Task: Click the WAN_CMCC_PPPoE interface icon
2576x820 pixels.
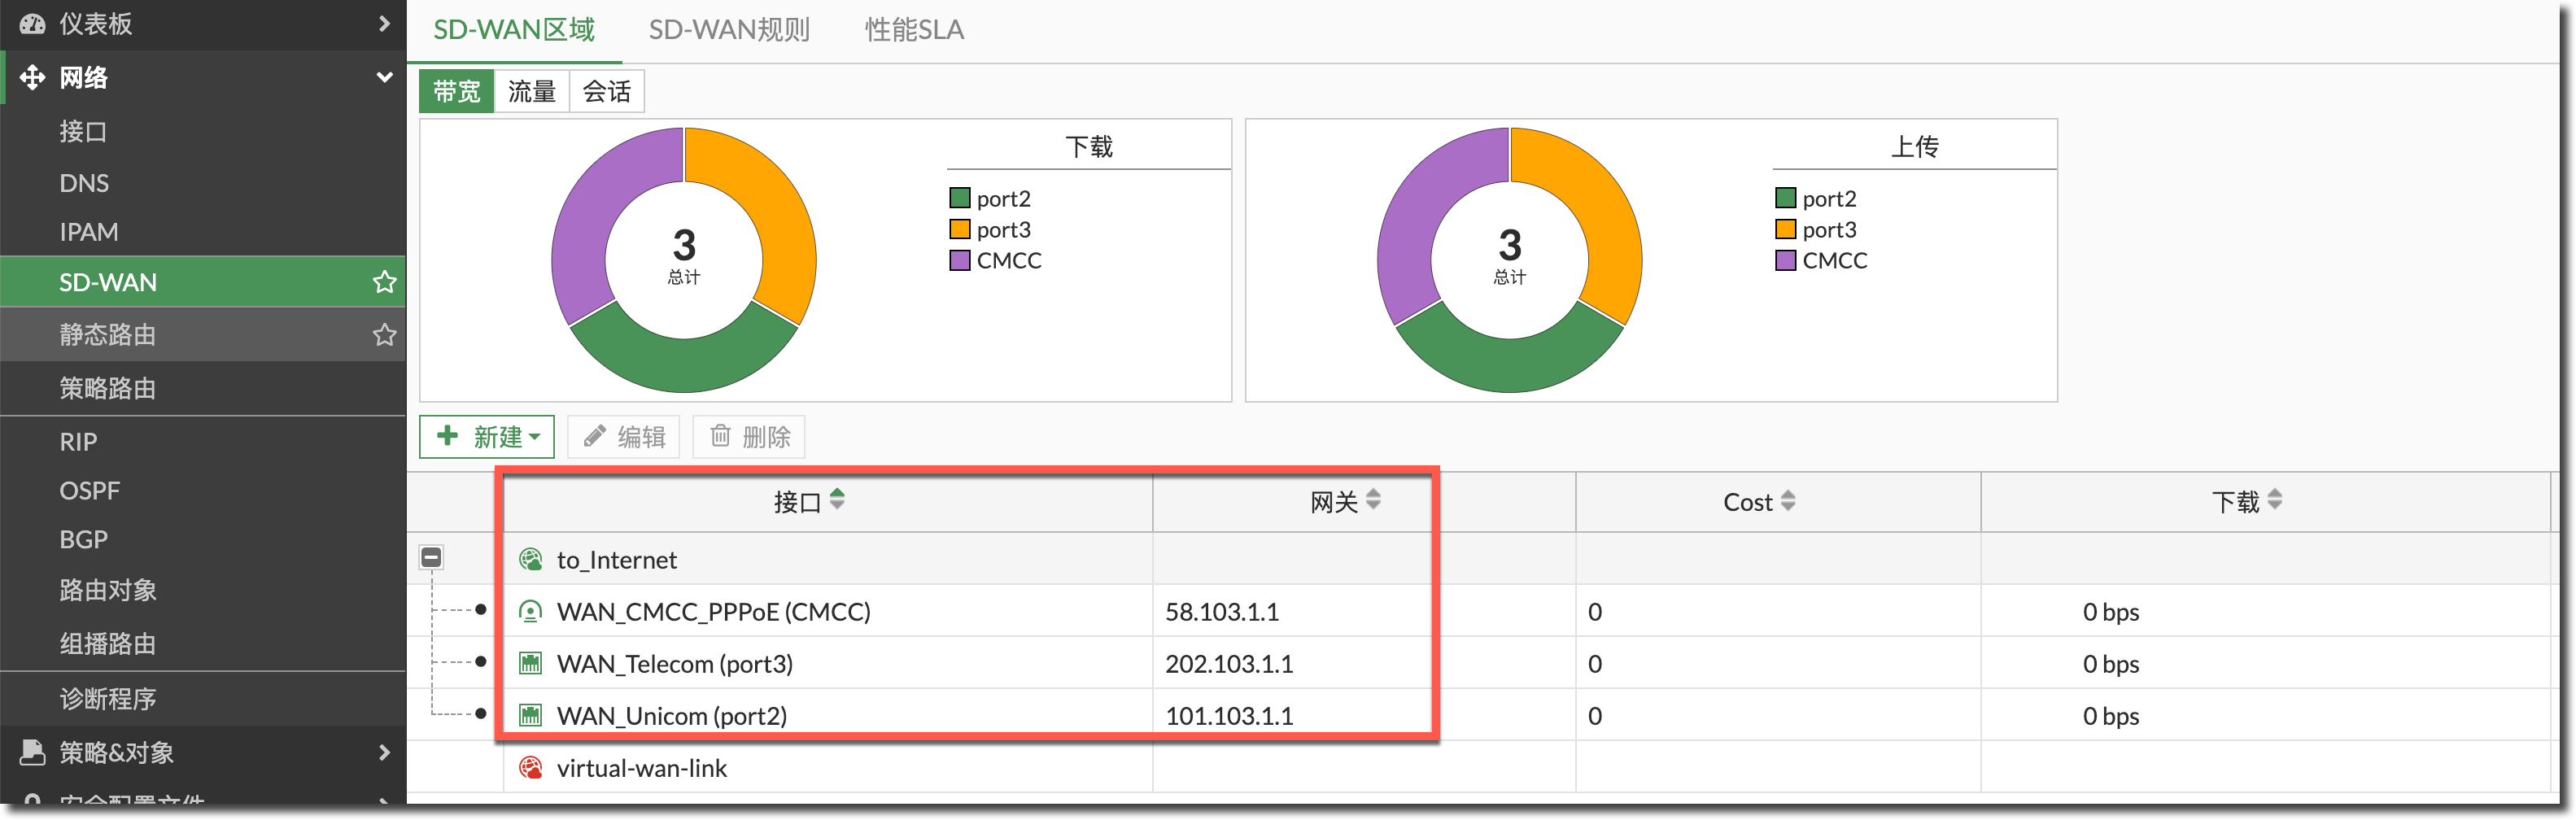Action: tap(530, 611)
